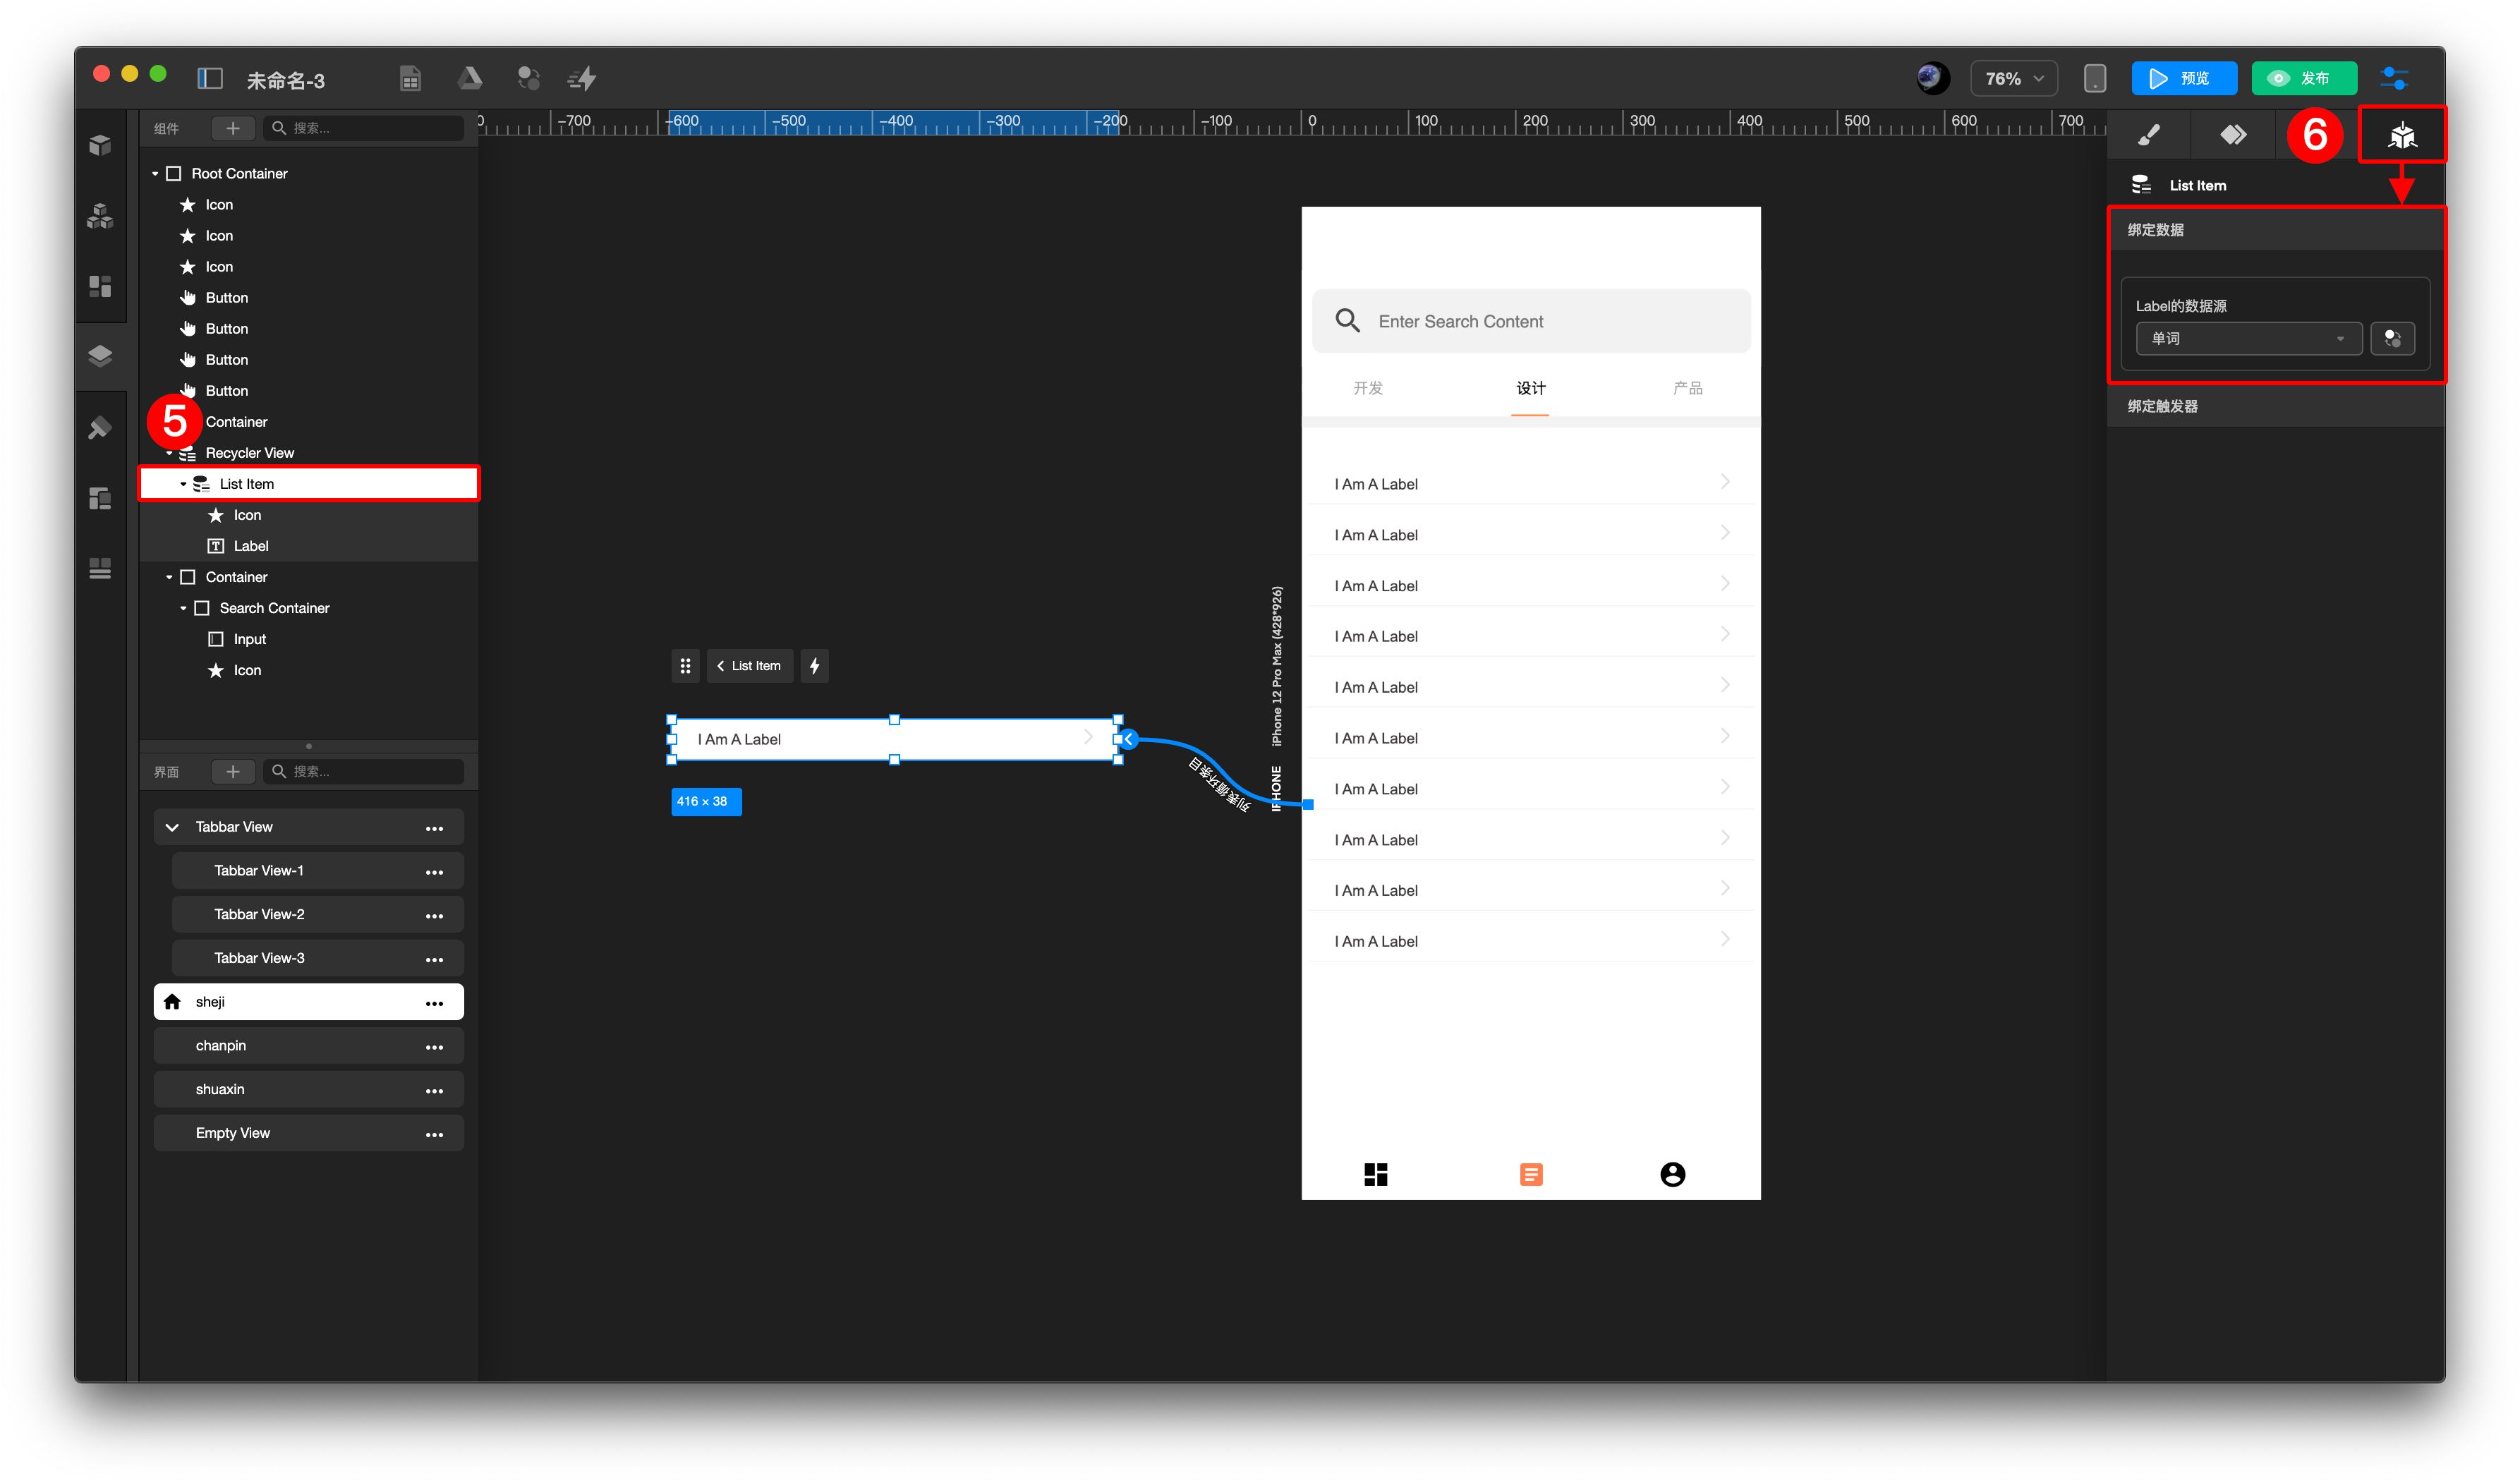
Task: Select the chanpin screen
Action: point(308,1046)
